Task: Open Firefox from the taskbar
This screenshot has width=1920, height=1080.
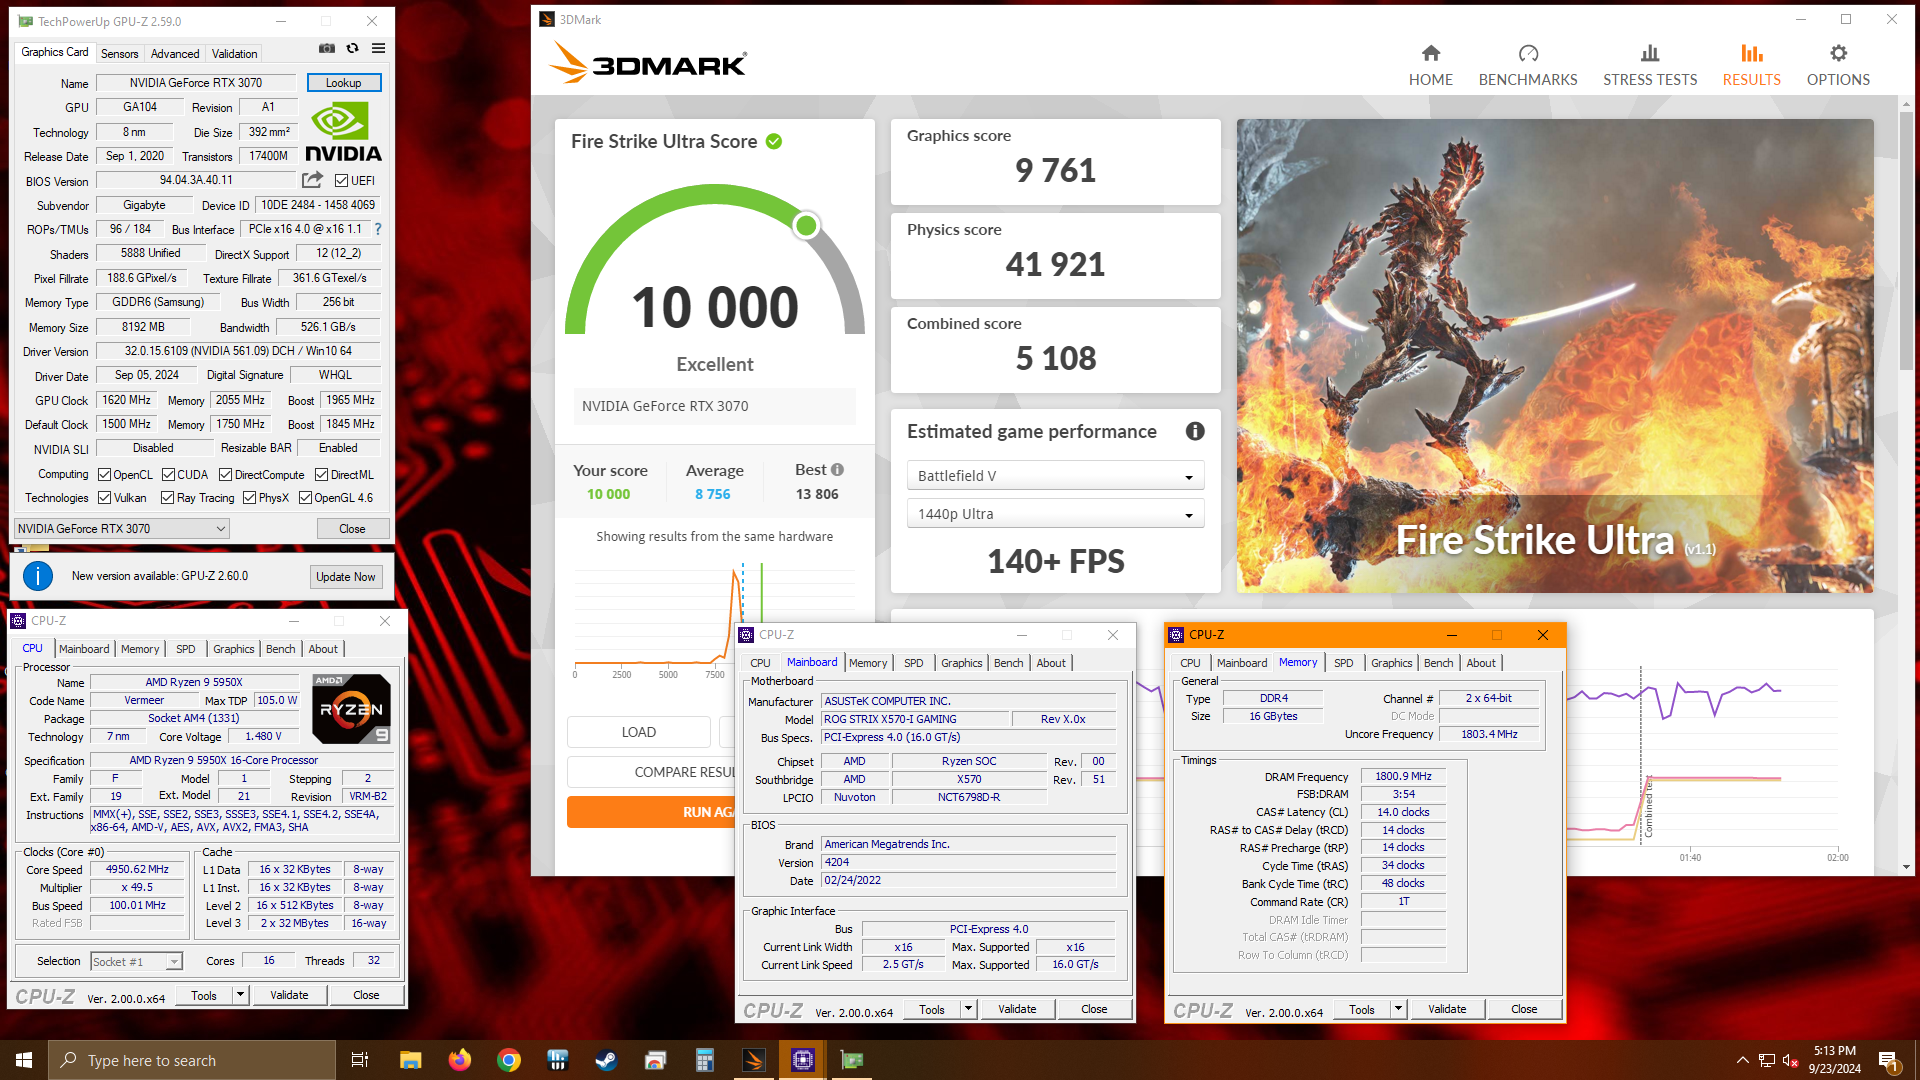Action: [x=459, y=1060]
